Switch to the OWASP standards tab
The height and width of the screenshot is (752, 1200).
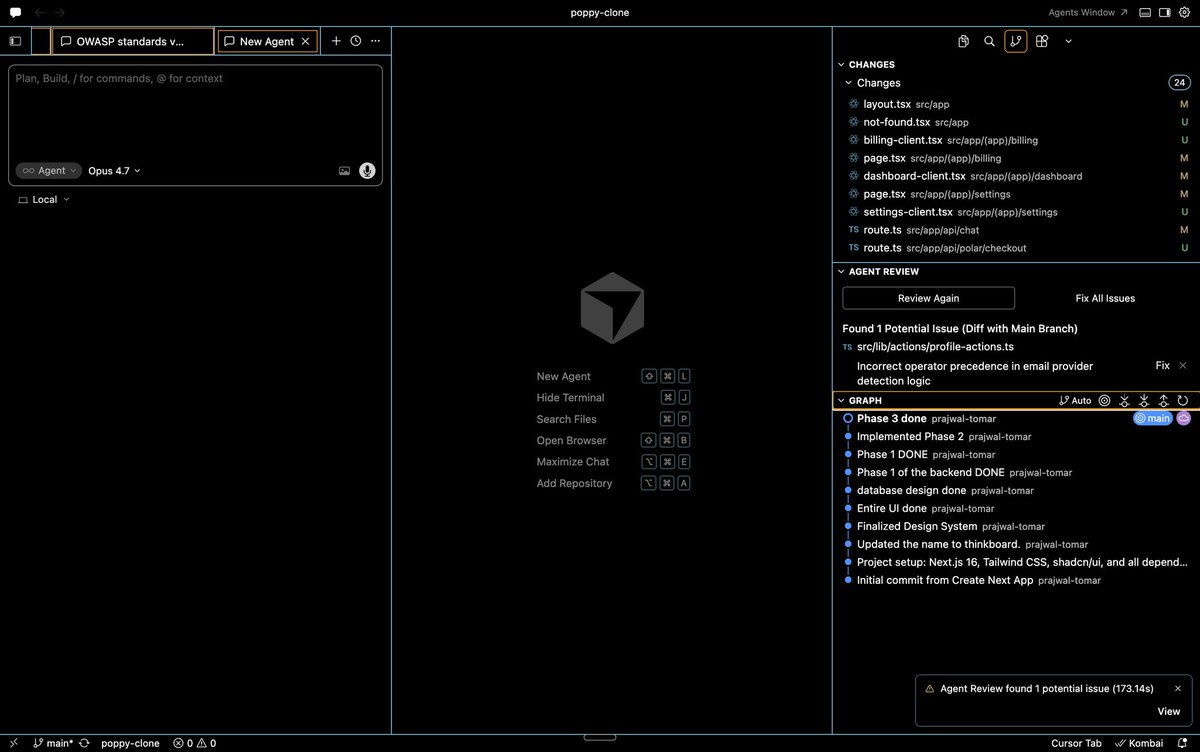click(x=132, y=41)
